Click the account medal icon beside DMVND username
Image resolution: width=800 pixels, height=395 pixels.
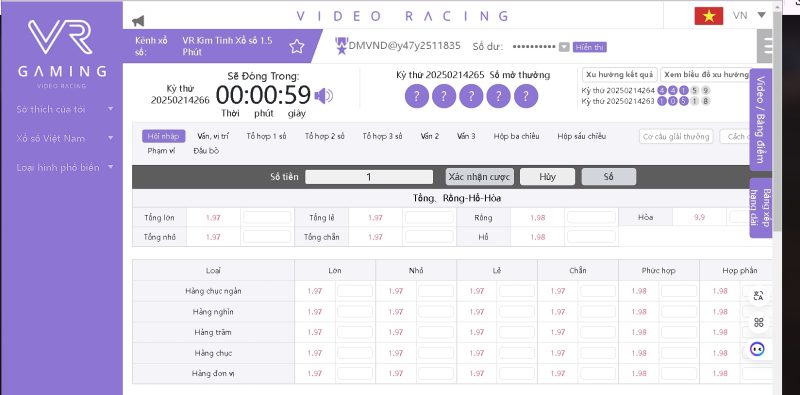(x=341, y=46)
